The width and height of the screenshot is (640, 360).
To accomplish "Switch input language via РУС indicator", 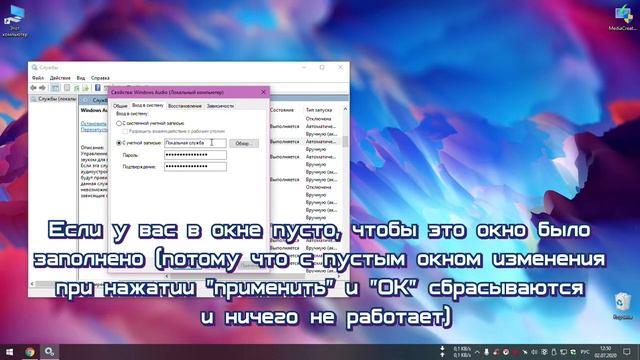I will pos(585,352).
